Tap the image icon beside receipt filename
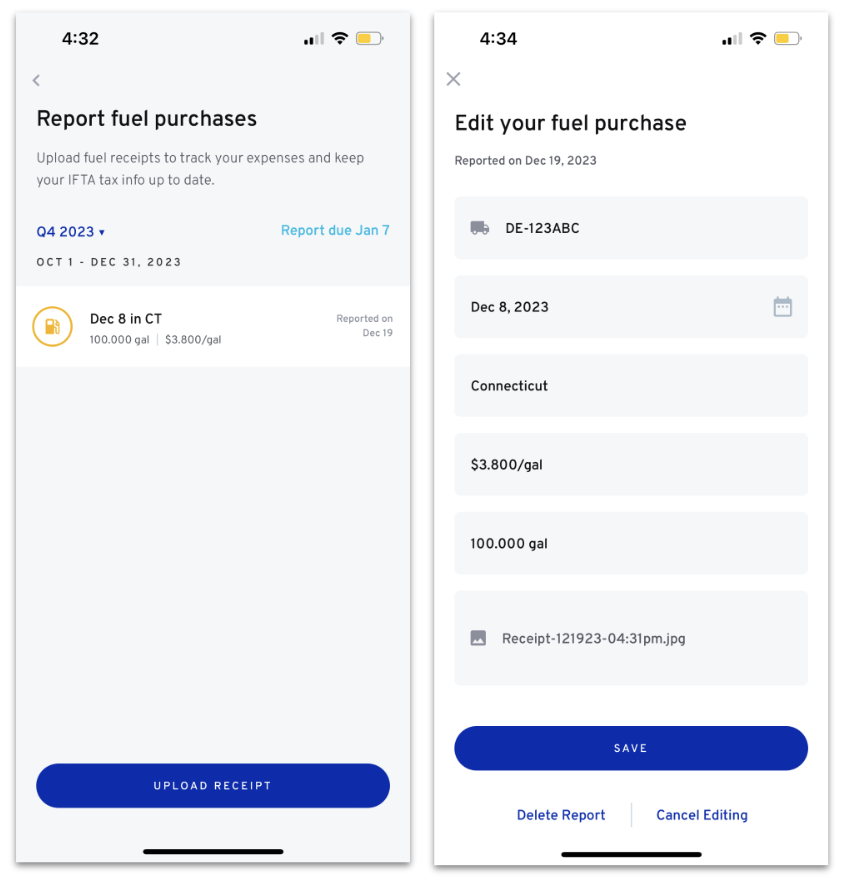This screenshot has height=884, width=852. pos(478,638)
